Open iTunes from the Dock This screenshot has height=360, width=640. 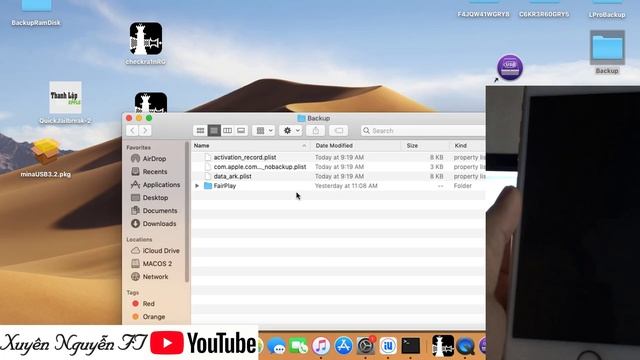[x=321, y=346]
